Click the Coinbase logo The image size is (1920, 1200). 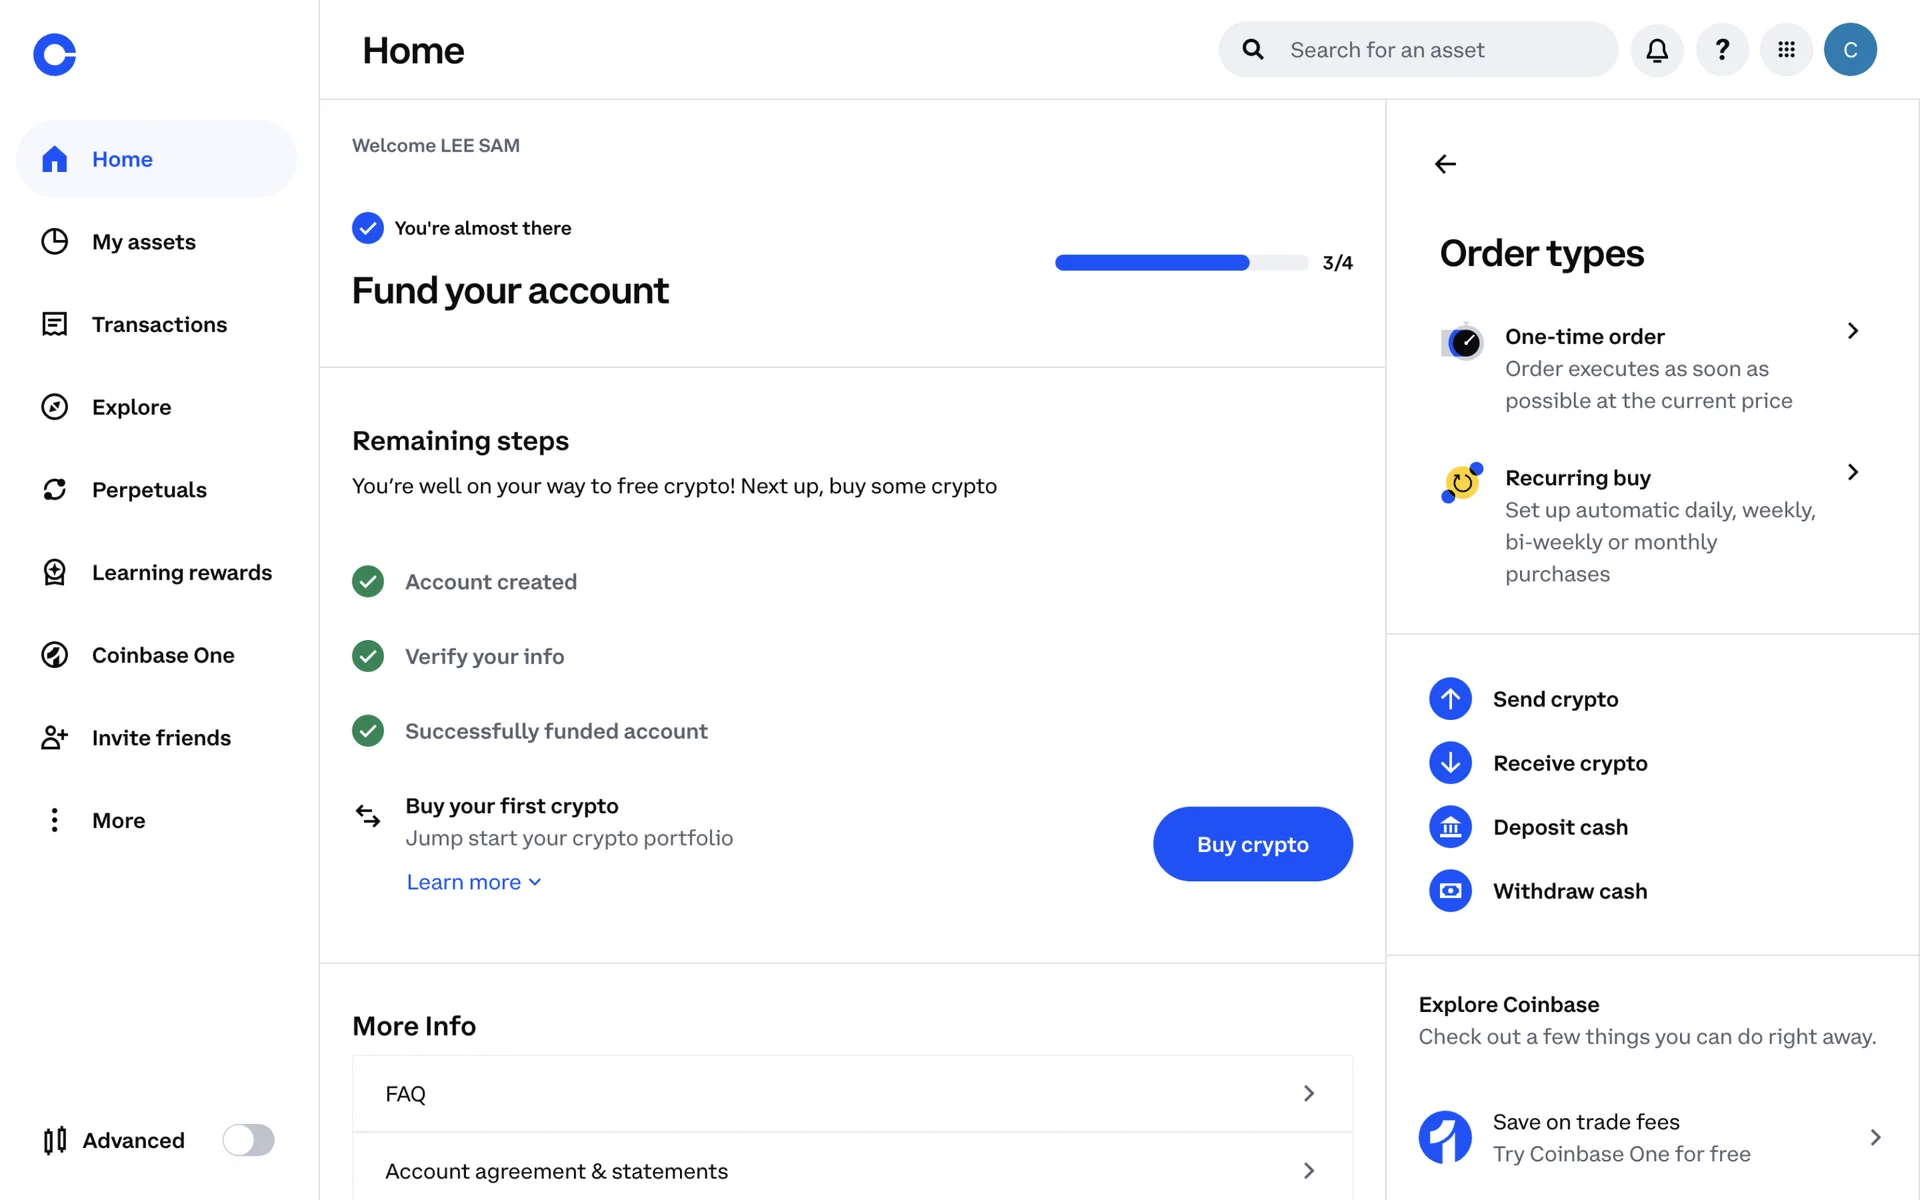click(55, 54)
